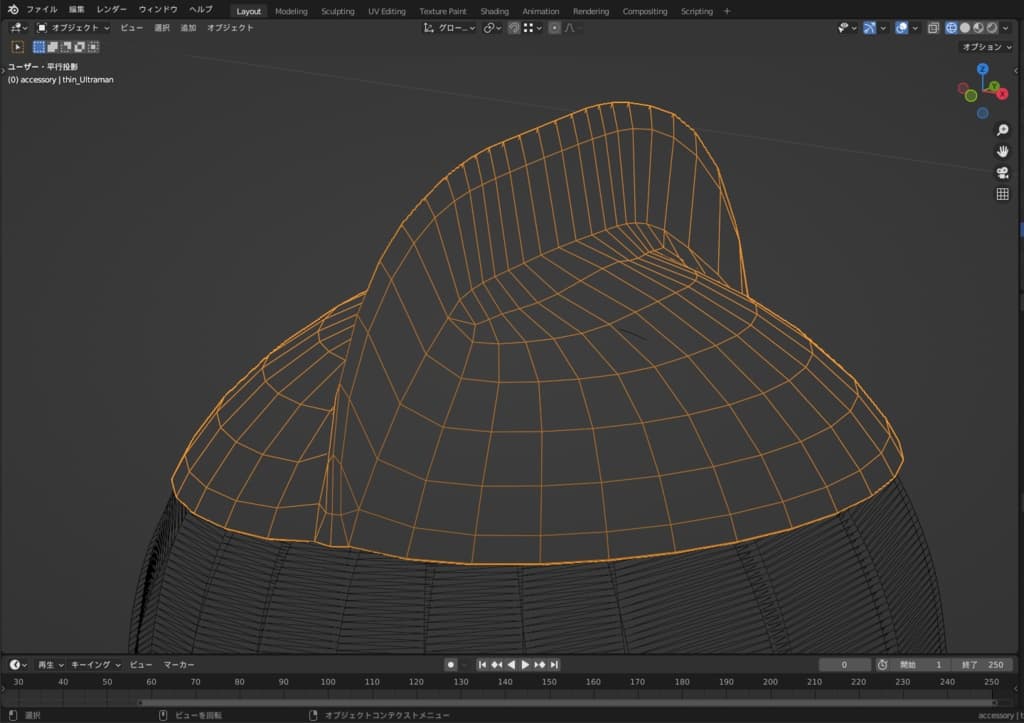Switch to the Sculpting workspace tab
Viewport: 1024px width, 723px height.
pyautogui.click(x=337, y=11)
